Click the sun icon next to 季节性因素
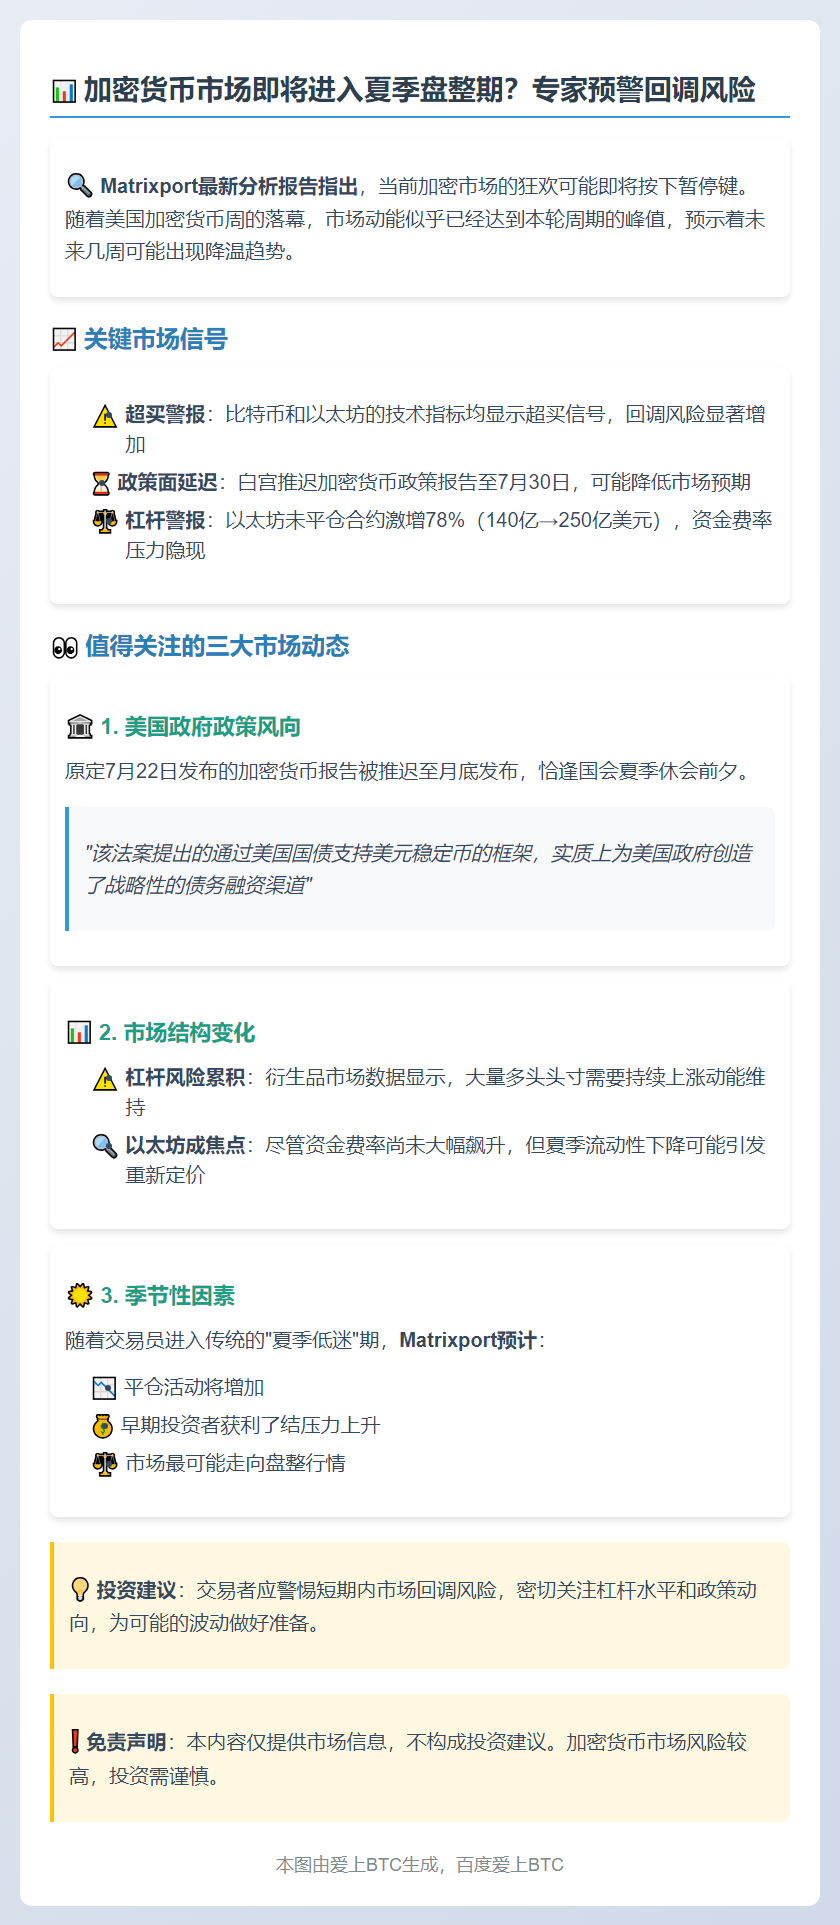 click(79, 1296)
